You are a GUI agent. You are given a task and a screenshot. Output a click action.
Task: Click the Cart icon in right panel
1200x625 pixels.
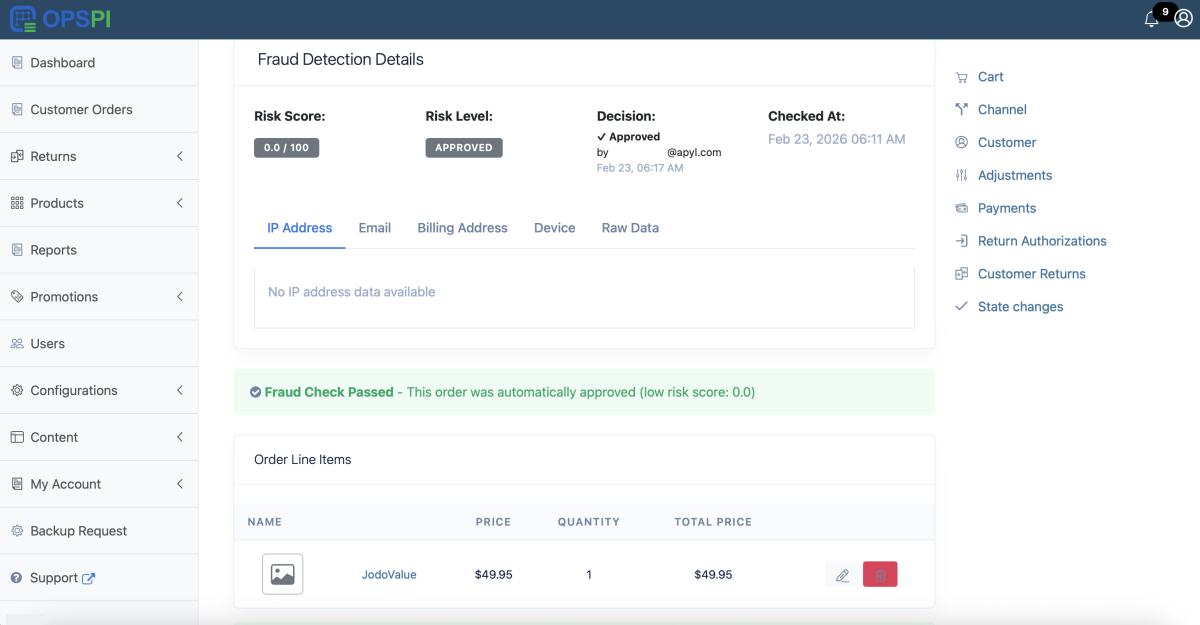(961, 77)
